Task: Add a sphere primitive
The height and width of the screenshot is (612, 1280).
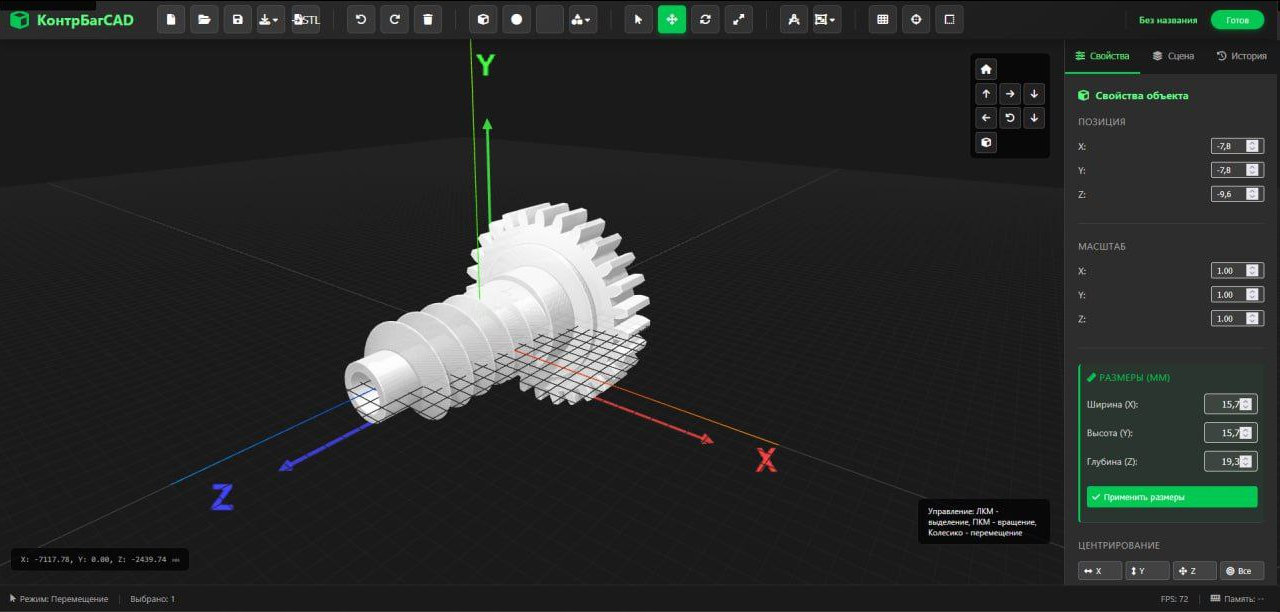Action: (516, 19)
